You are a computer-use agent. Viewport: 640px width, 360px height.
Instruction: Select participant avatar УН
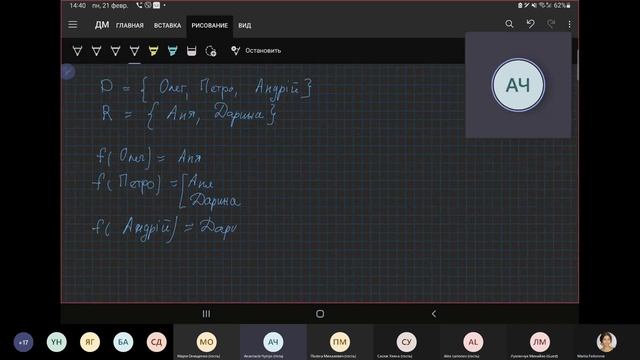point(57,342)
